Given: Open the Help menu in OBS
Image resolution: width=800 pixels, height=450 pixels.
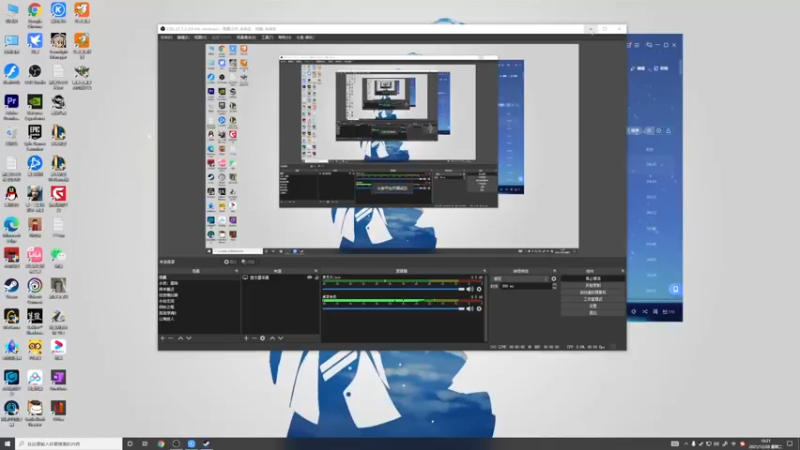Looking at the screenshot, I should (x=285, y=38).
